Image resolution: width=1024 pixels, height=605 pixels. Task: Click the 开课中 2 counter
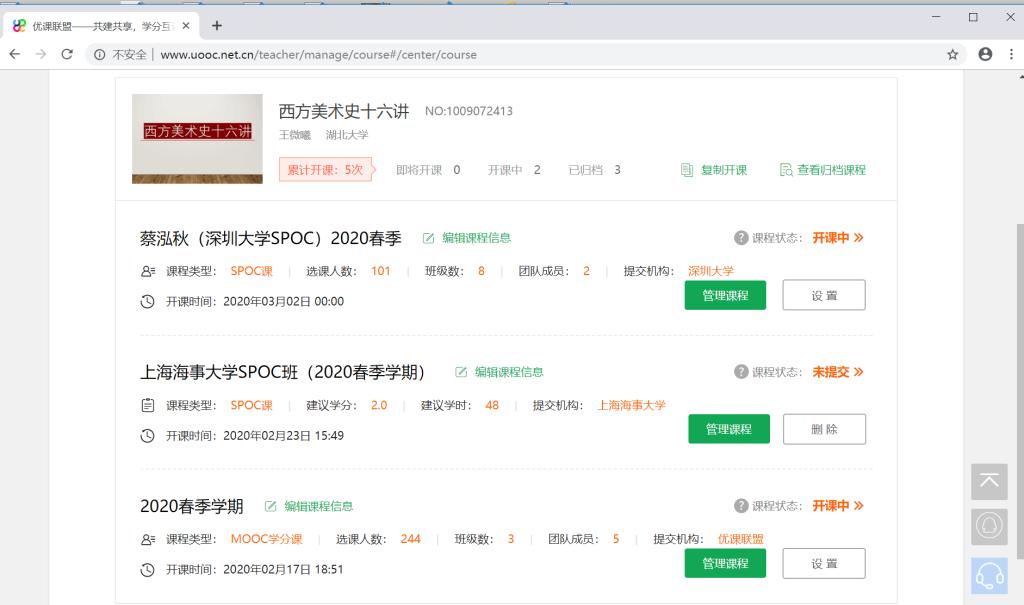coord(514,170)
